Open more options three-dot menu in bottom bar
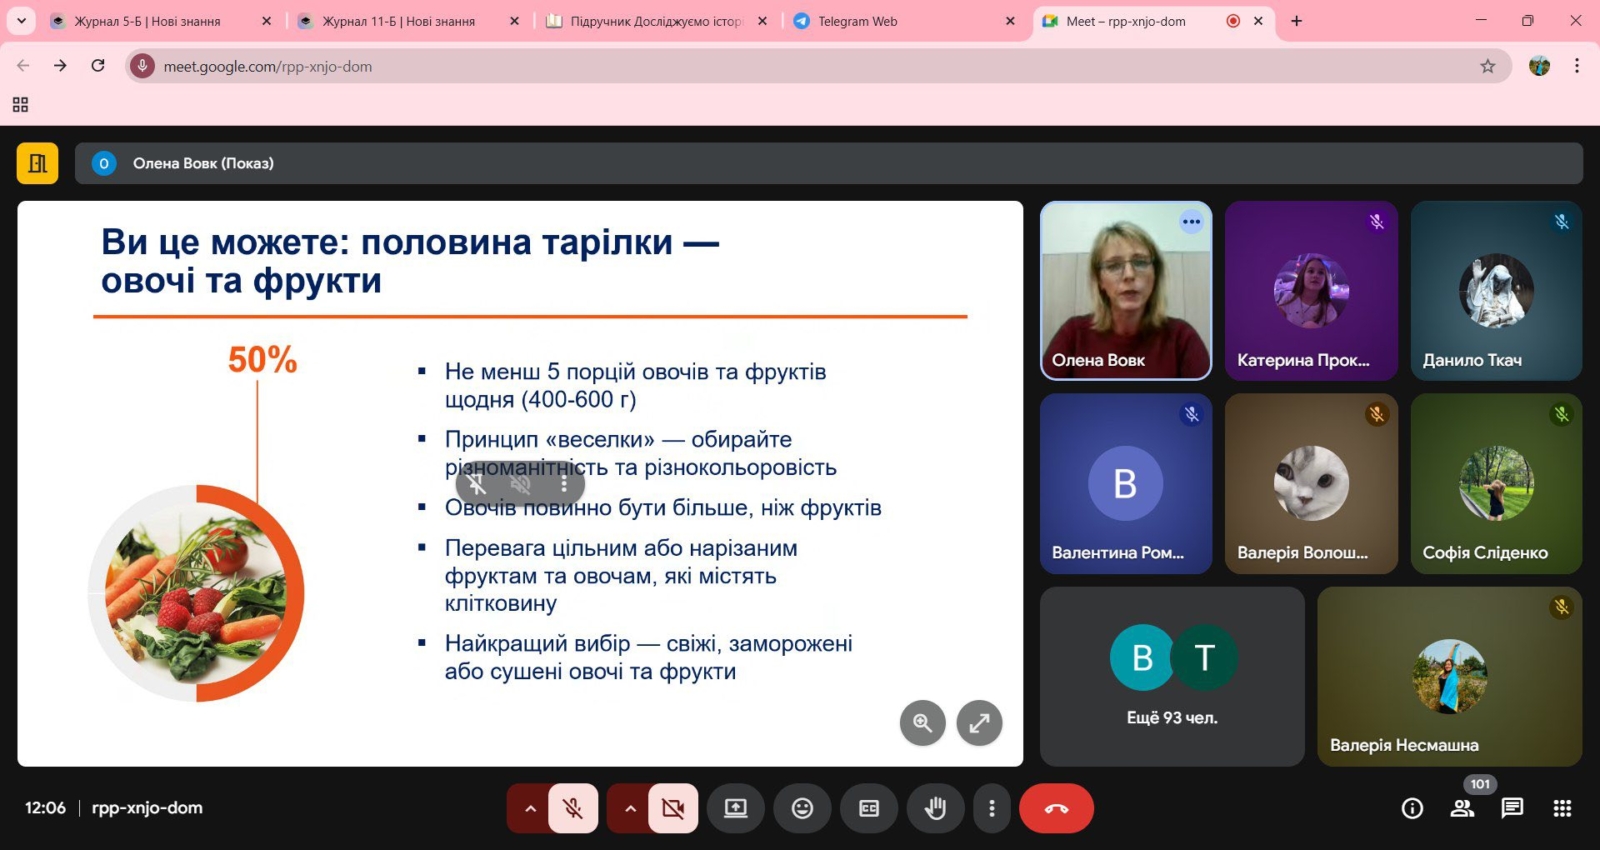This screenshot has width=1600, height=850. (x=991, y=808)
